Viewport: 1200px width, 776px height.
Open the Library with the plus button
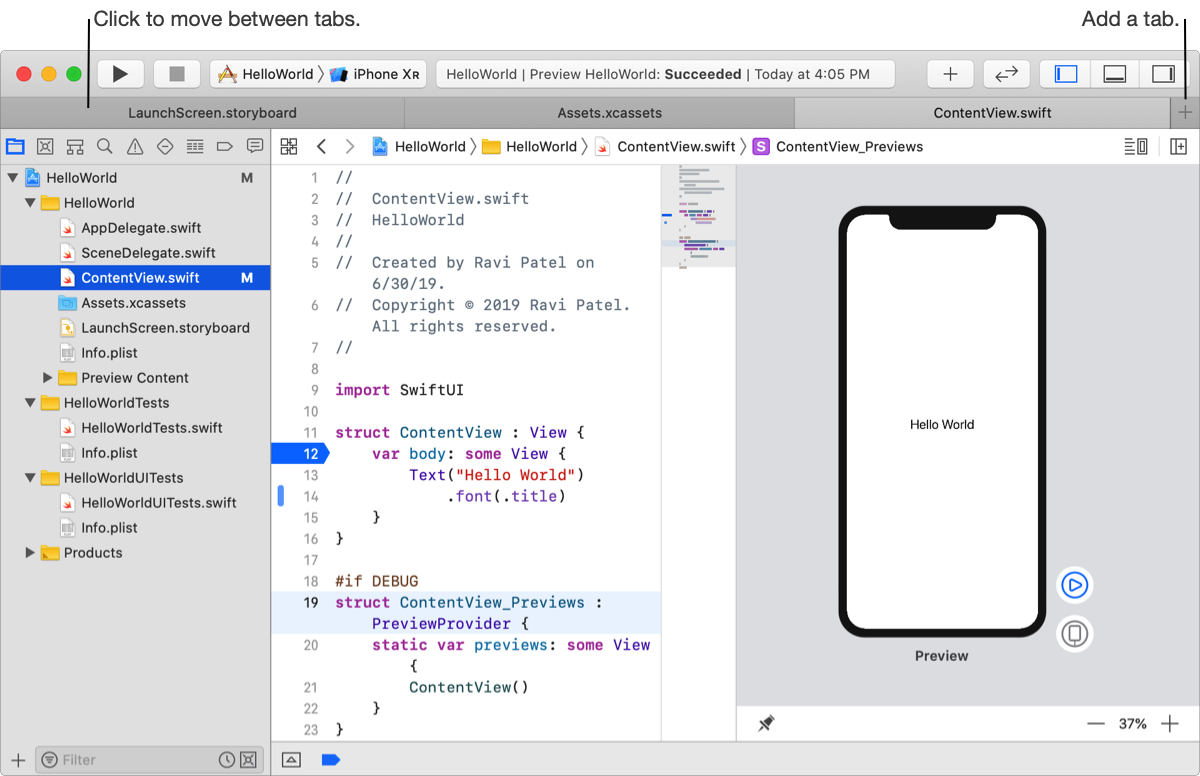[950, 74]
